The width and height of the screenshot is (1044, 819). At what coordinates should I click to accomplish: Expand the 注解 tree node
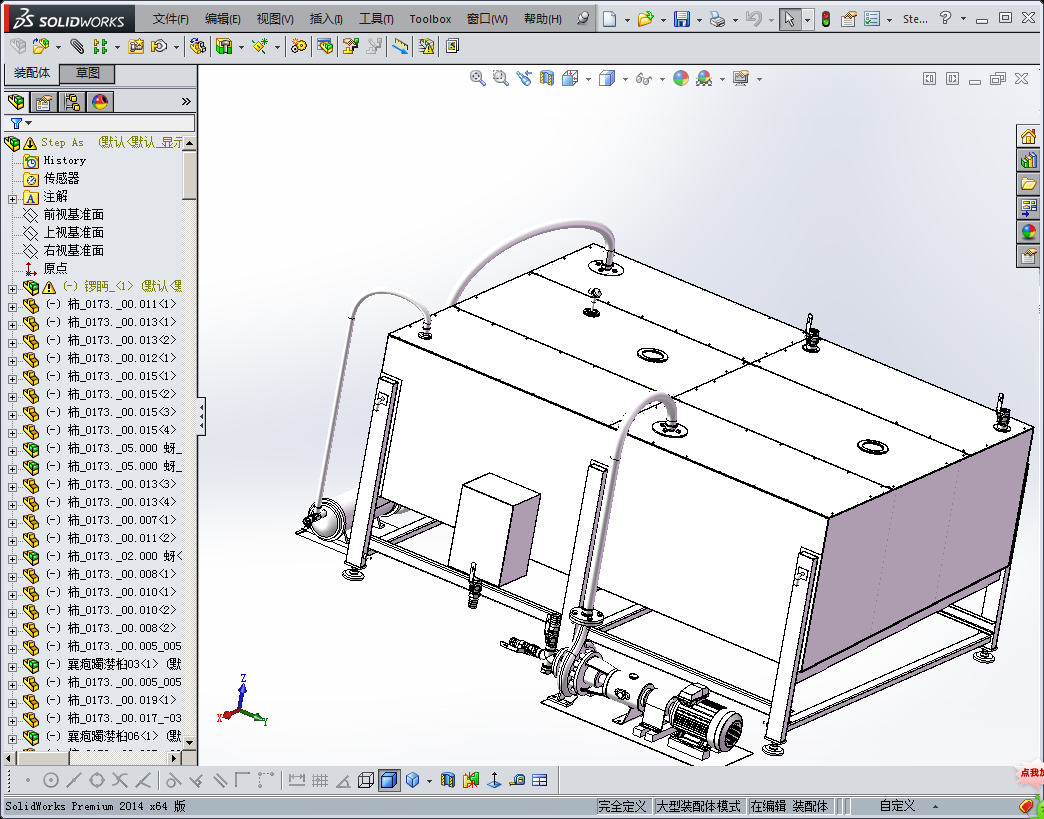12,197
